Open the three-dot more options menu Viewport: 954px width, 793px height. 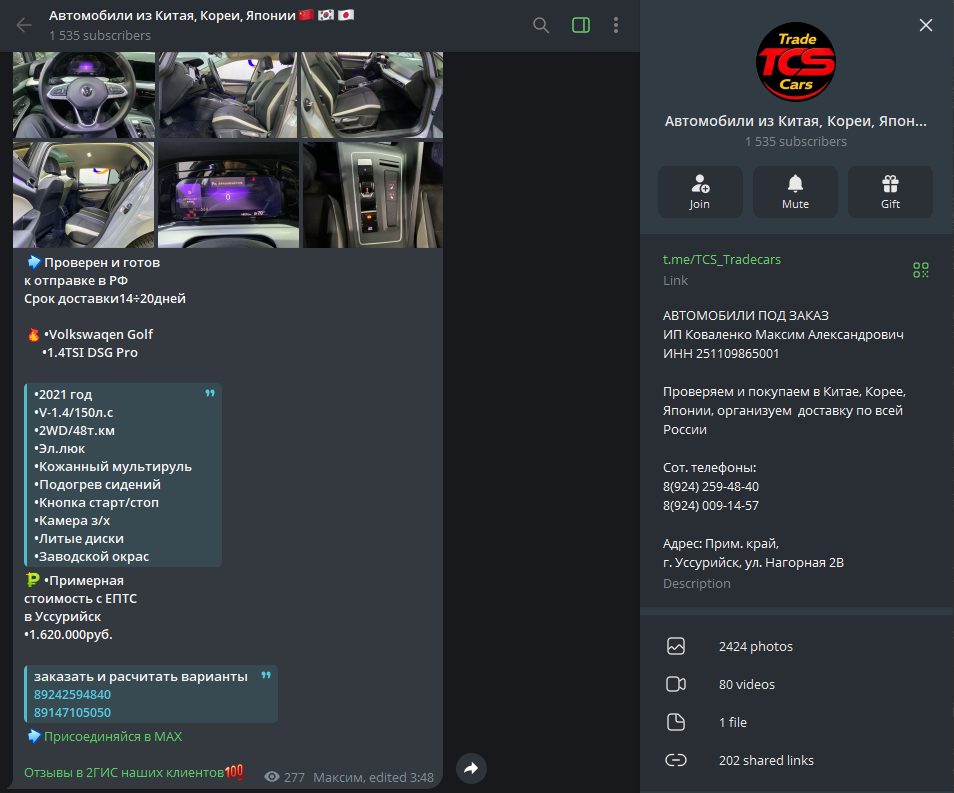(x=616, y=25)
